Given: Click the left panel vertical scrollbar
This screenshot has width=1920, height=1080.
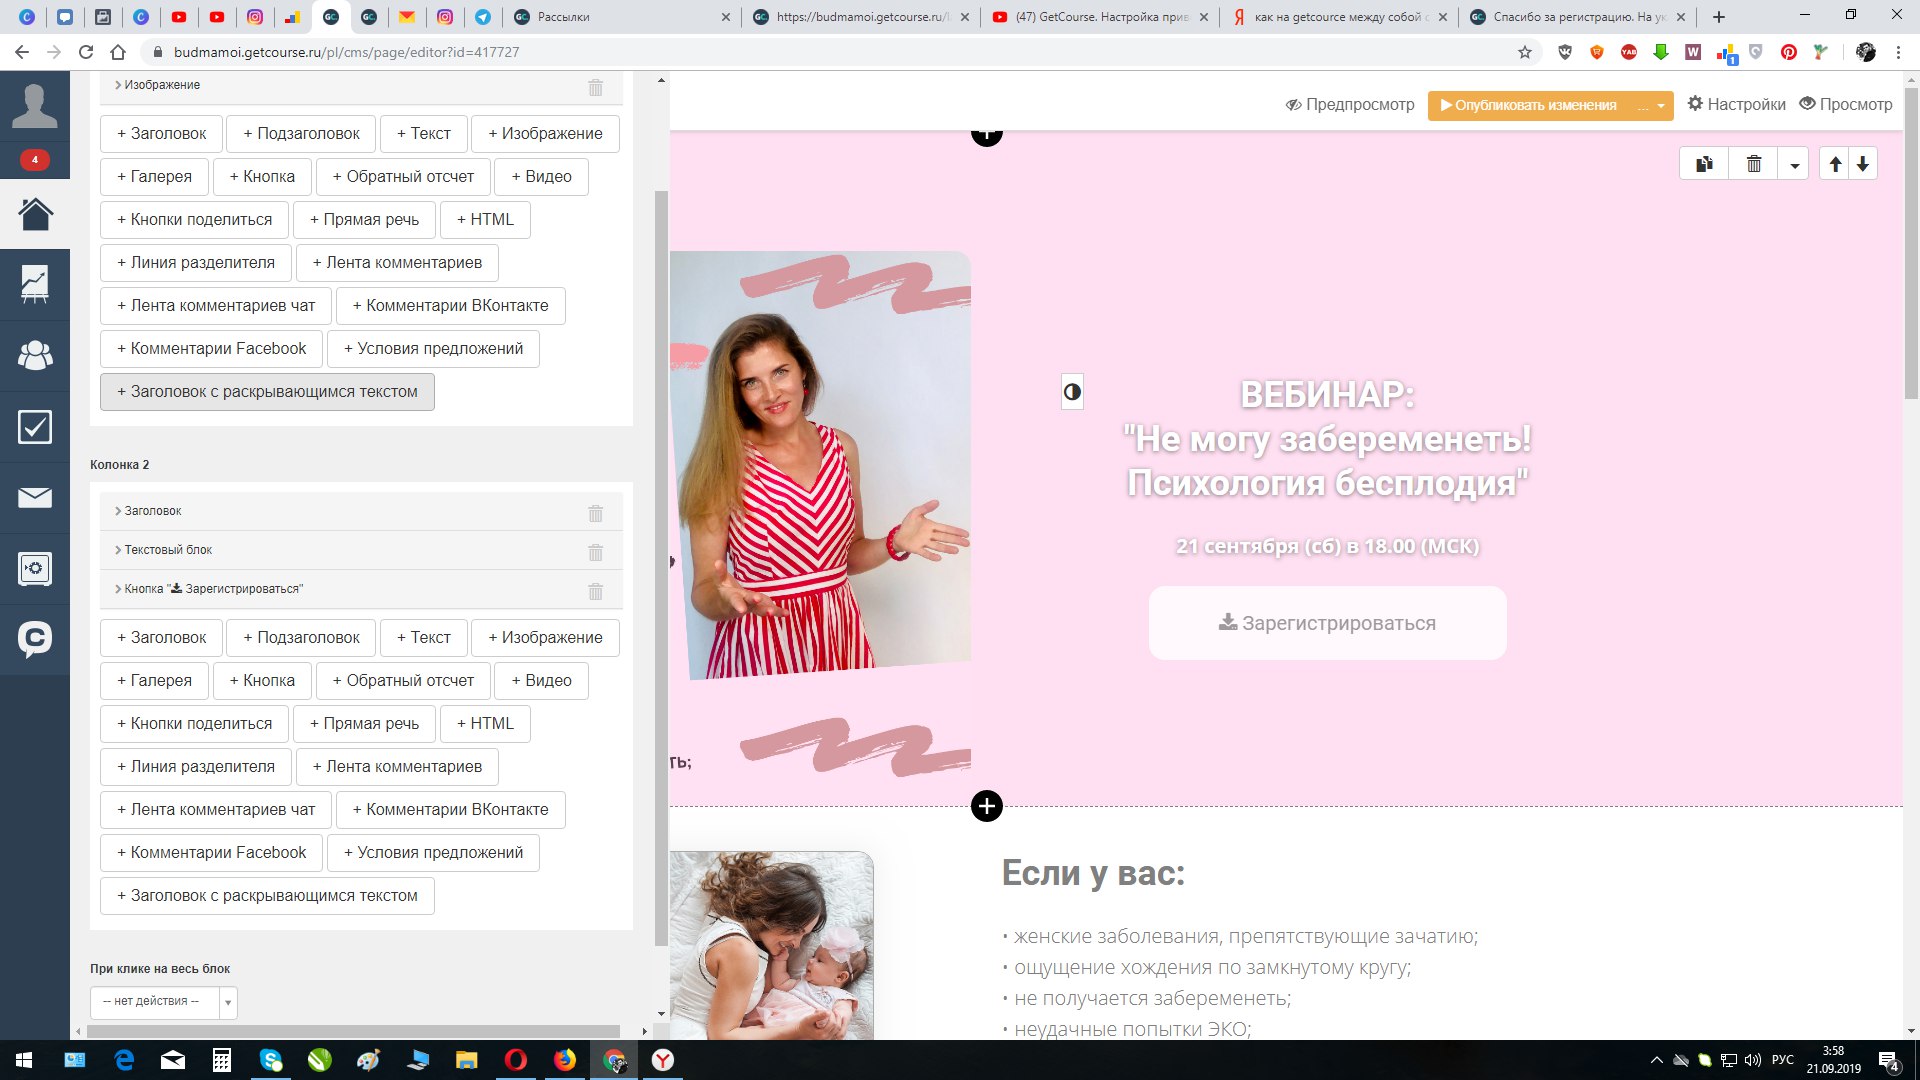Looking at the screenshot, I should tap(661, 568).
